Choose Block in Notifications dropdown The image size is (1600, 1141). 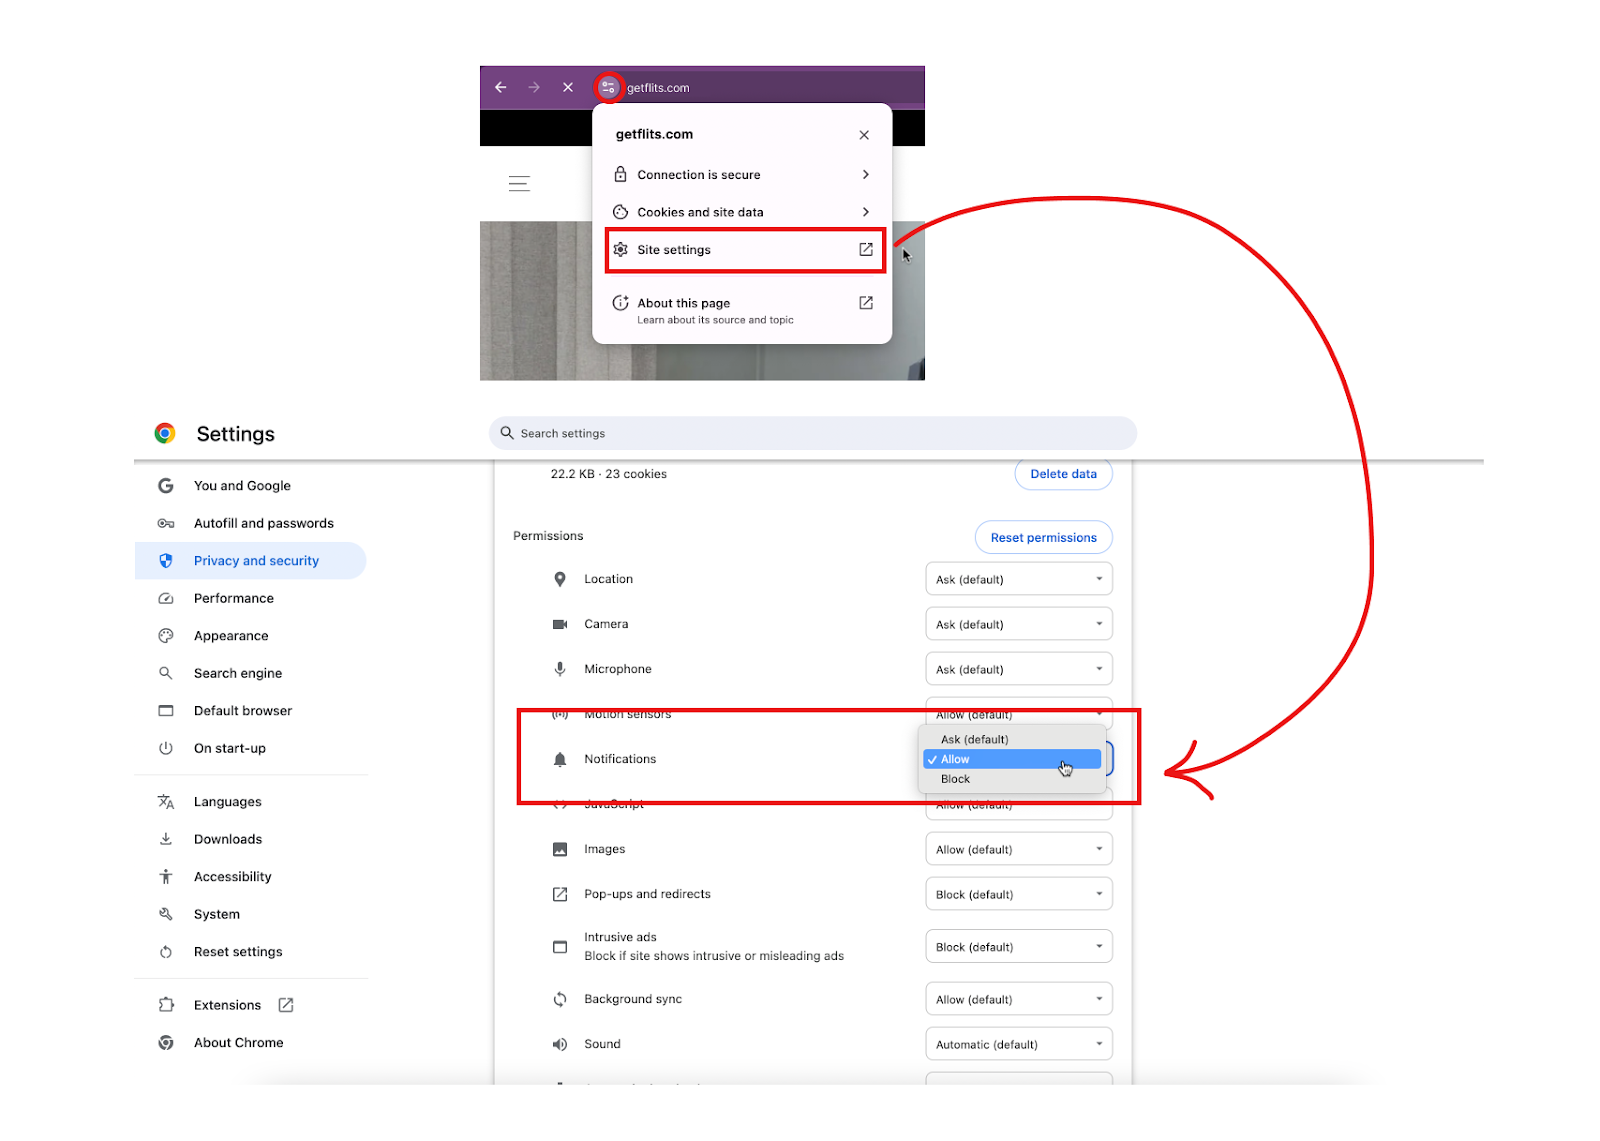[1012, 779]
